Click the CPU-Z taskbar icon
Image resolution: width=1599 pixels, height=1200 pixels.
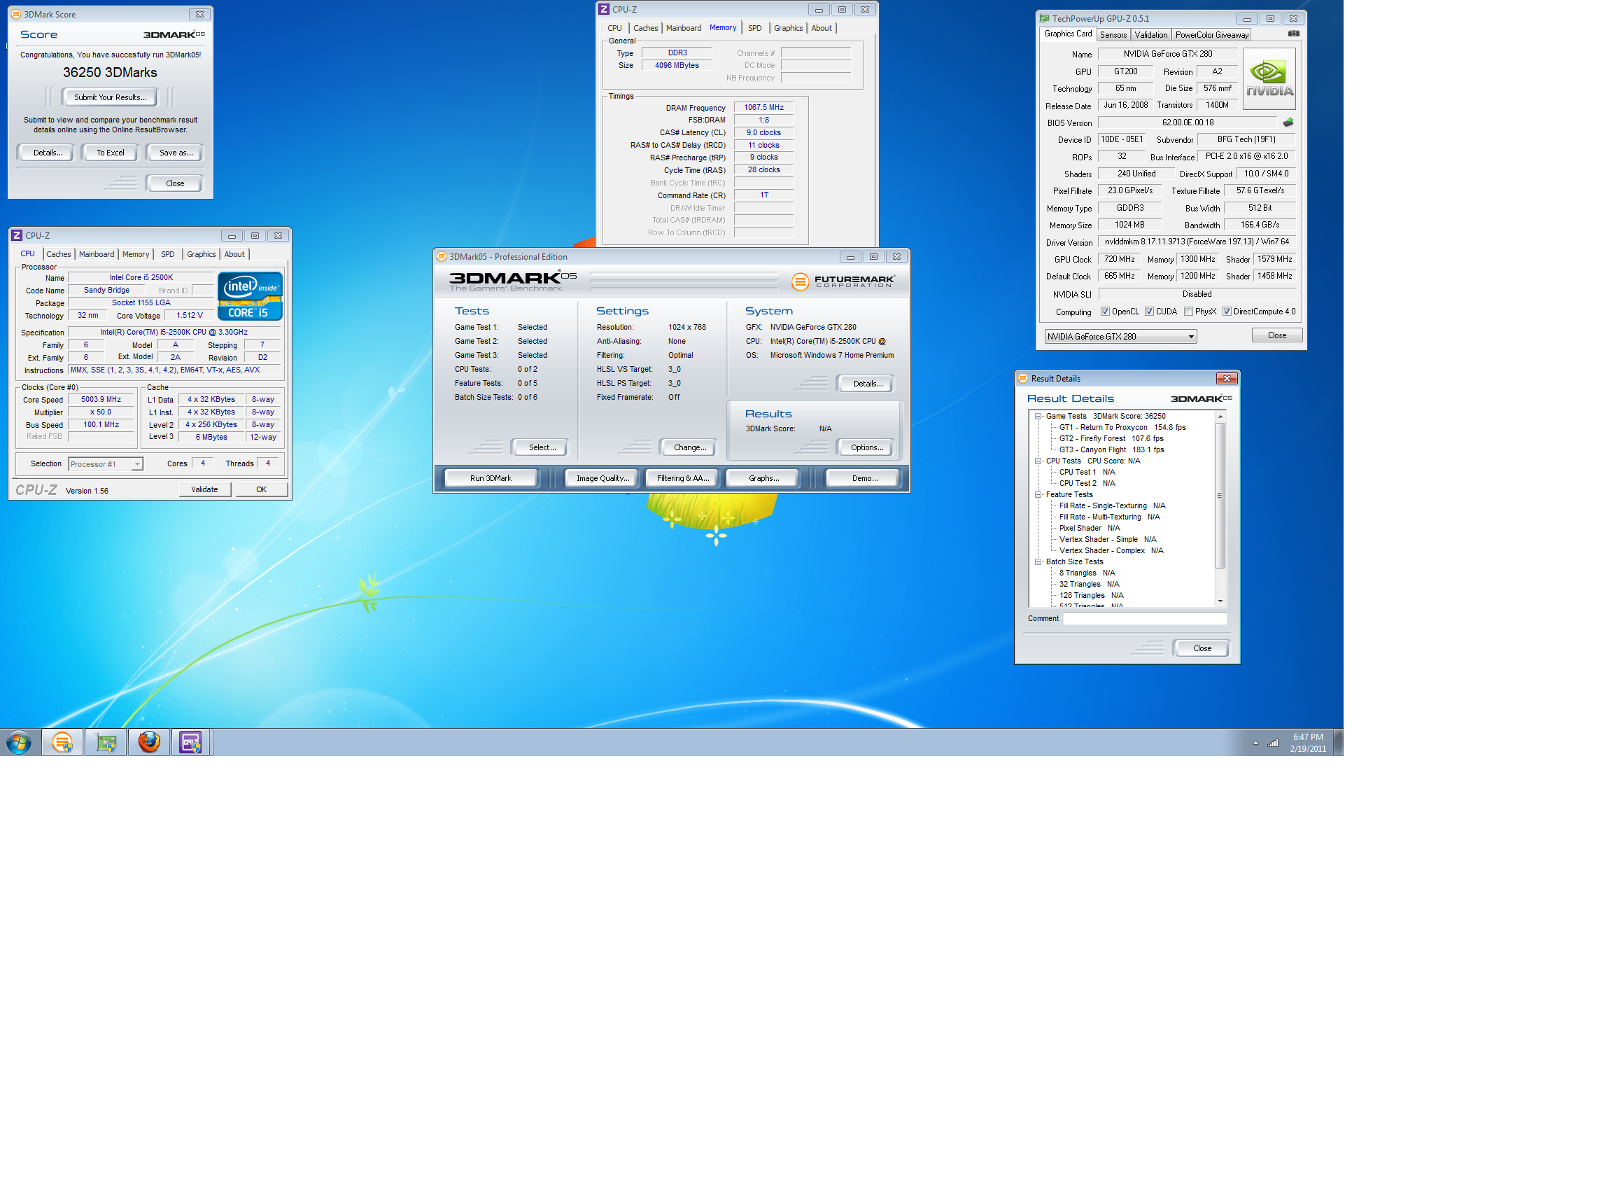191,742
